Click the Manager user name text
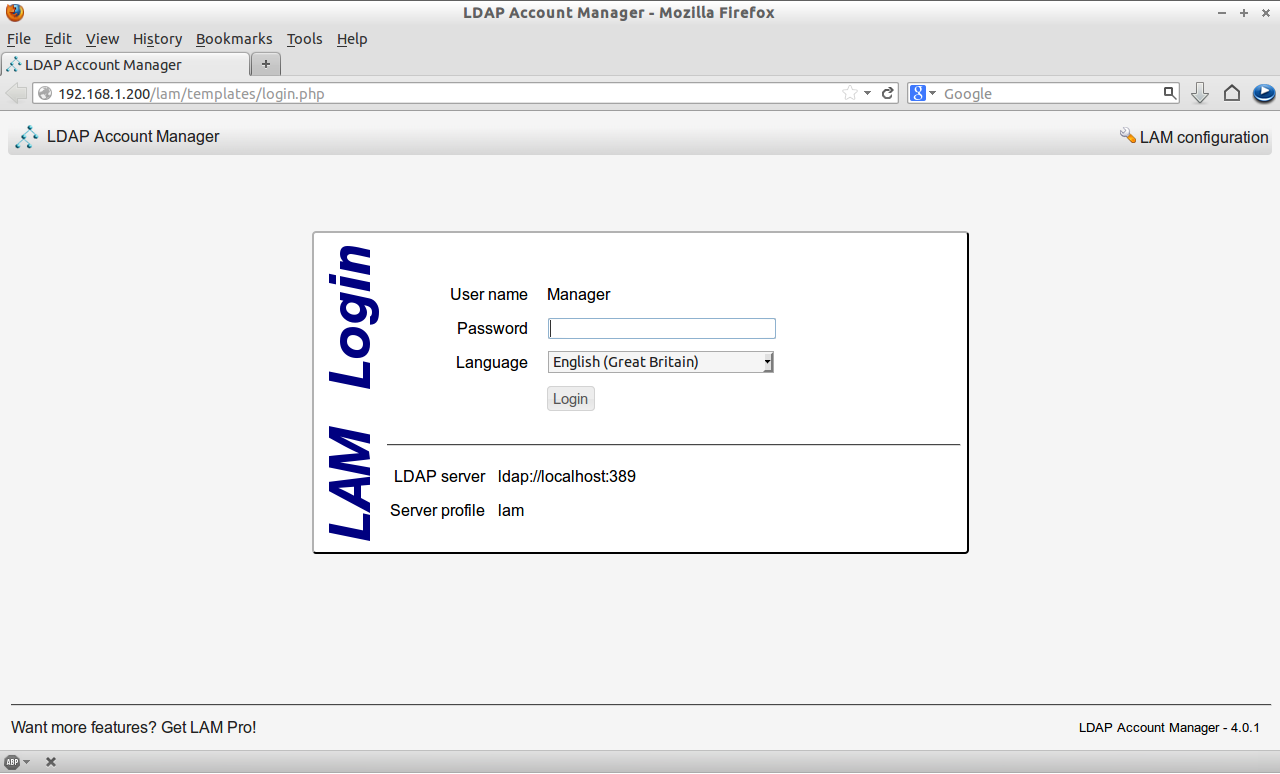 pyautogui.click(x=578, y=294)
